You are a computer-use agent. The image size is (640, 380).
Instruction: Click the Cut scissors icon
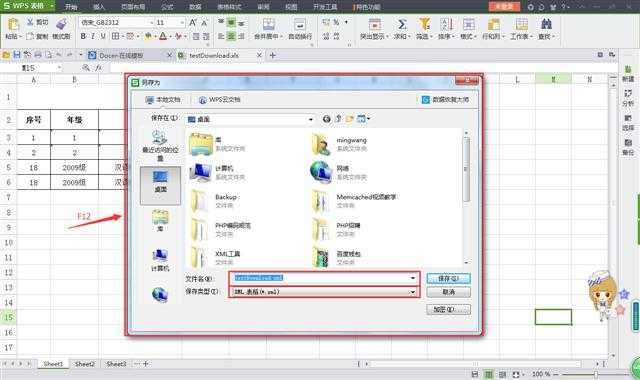click(x=30, y=22)
